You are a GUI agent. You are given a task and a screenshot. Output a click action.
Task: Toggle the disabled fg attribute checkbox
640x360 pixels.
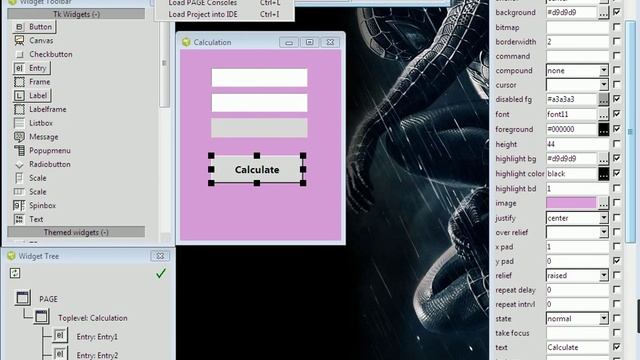pyautogui.click(x=616, y=99)
